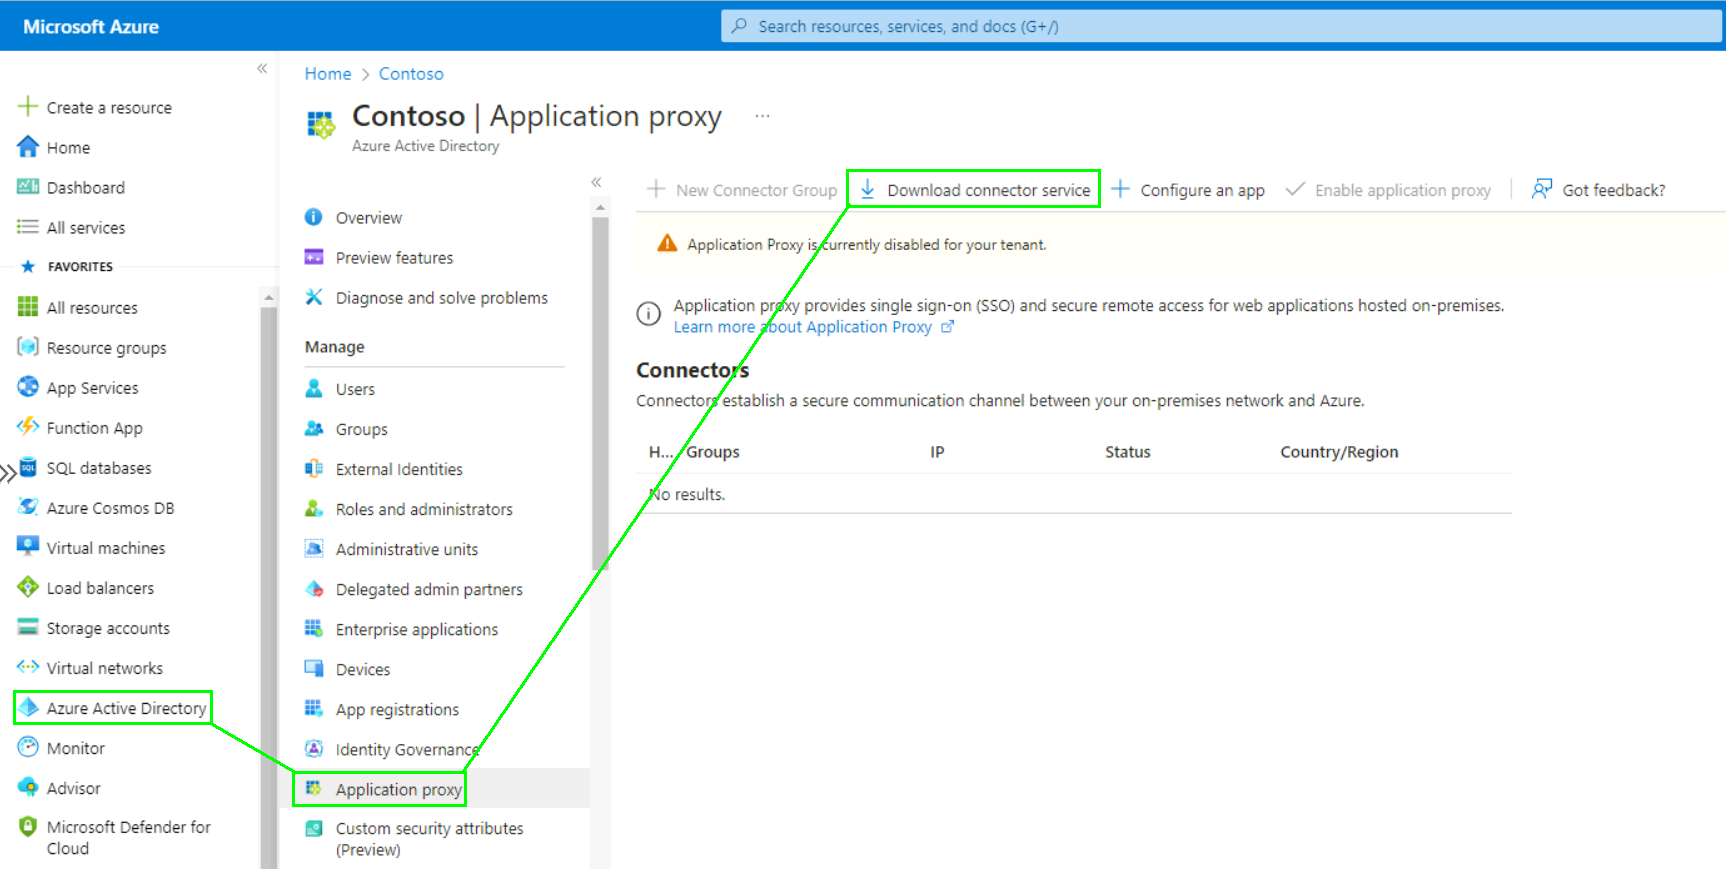Select the Microsoft Defender for Cloud shield icon

(x=28, y=827)
